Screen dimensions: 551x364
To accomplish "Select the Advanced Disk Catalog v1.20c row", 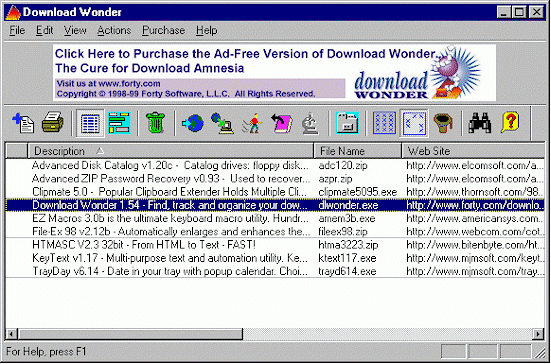I will pyautogui.click(x=275, y=165).
